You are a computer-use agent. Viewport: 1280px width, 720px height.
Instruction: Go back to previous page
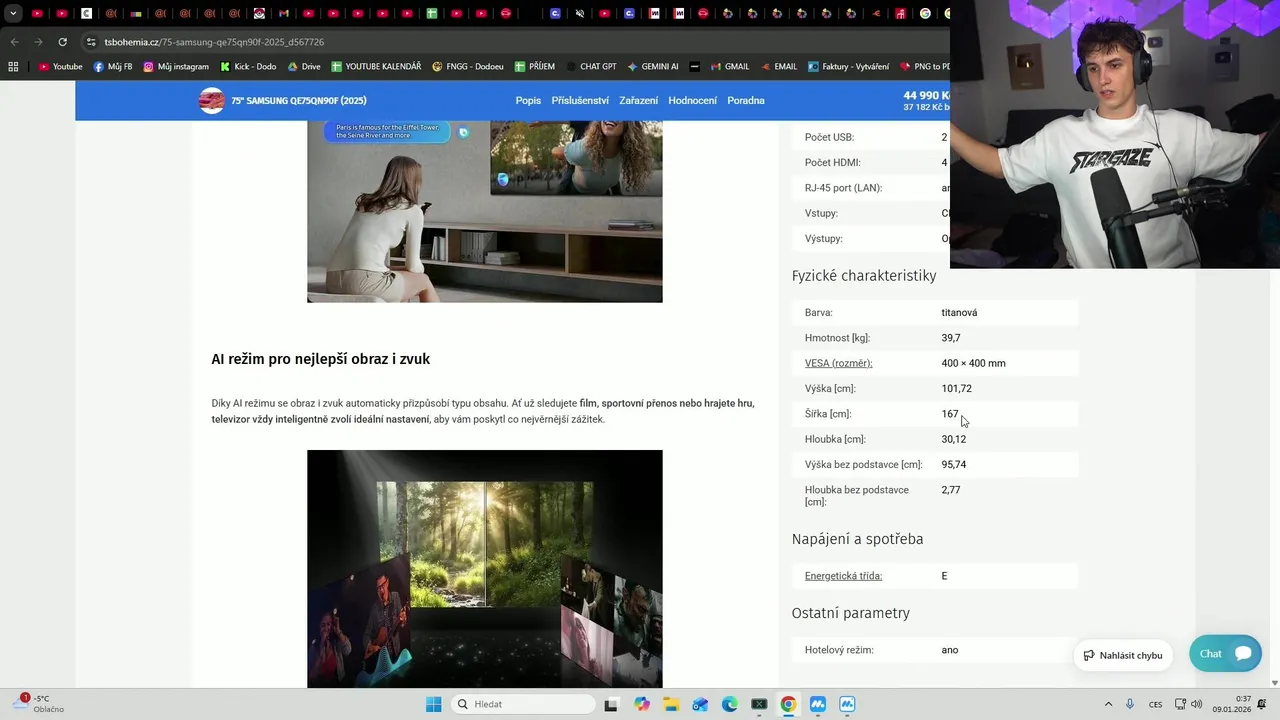click(14, 42)
